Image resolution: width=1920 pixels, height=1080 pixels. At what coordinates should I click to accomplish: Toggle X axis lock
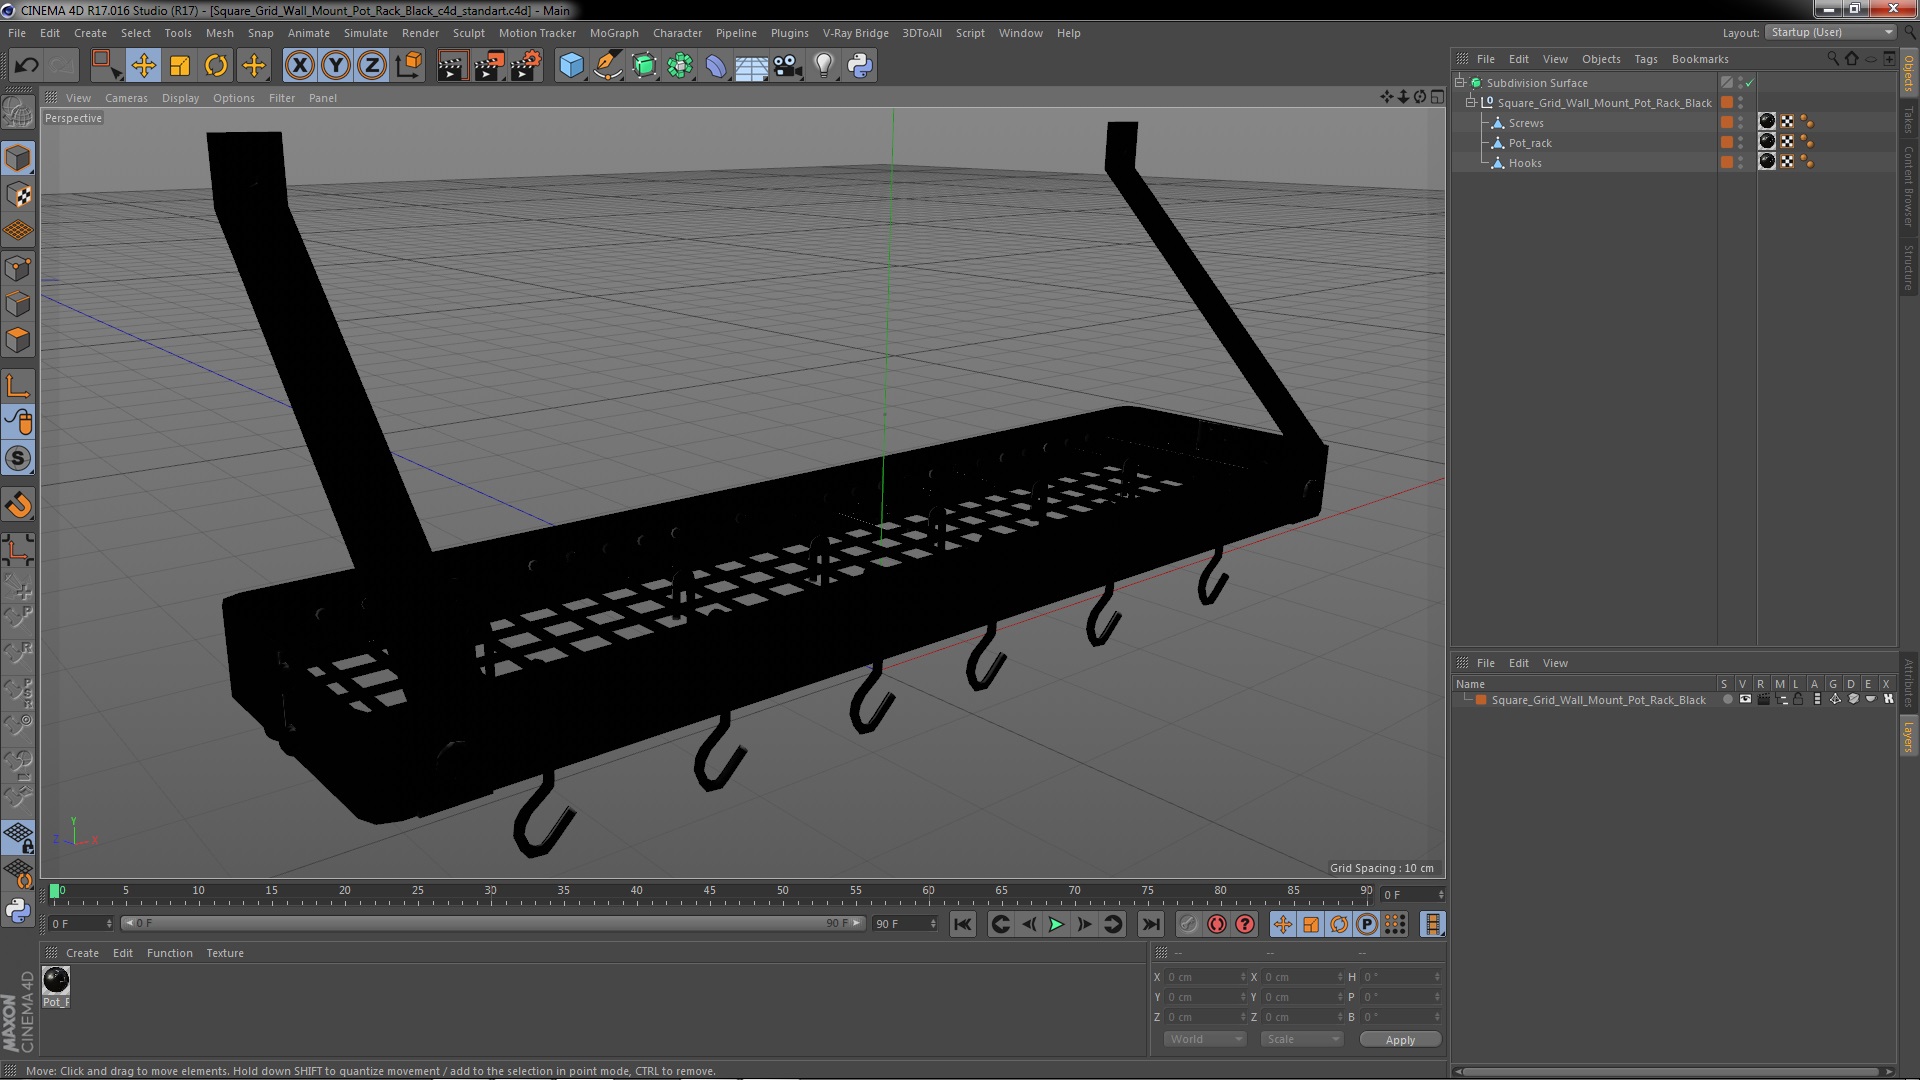click(x=299, y=66)
